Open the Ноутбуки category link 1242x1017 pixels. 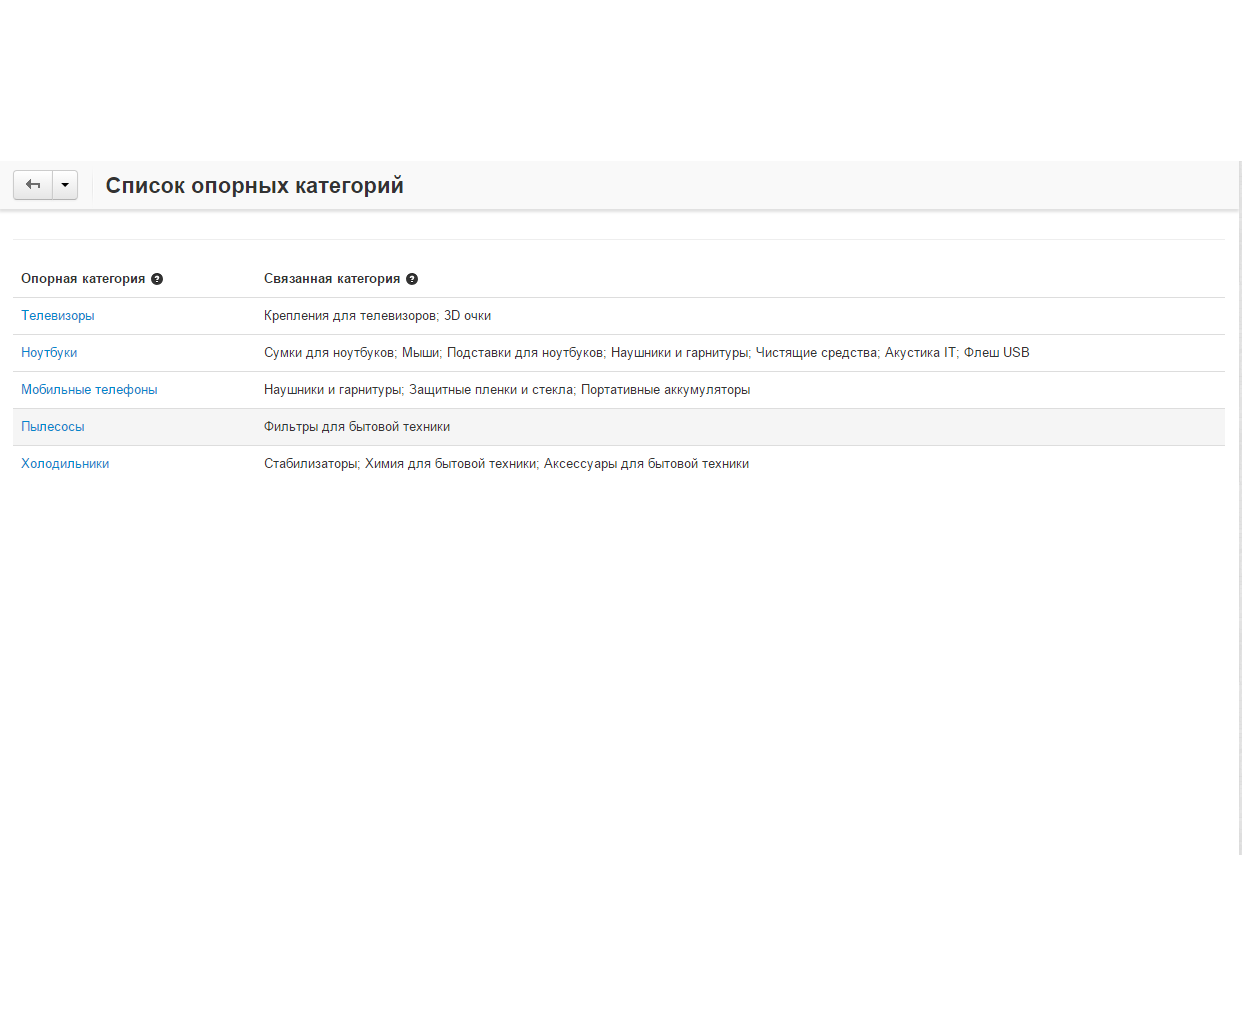[x=49, y=353]
